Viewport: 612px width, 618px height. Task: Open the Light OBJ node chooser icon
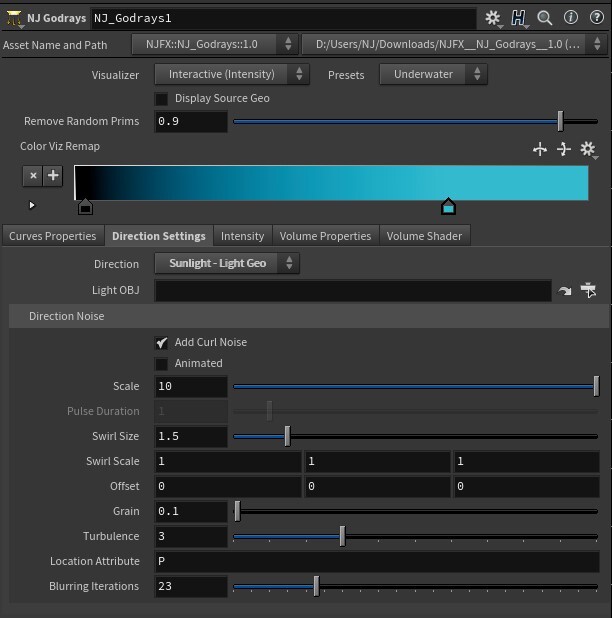point(588,290)
